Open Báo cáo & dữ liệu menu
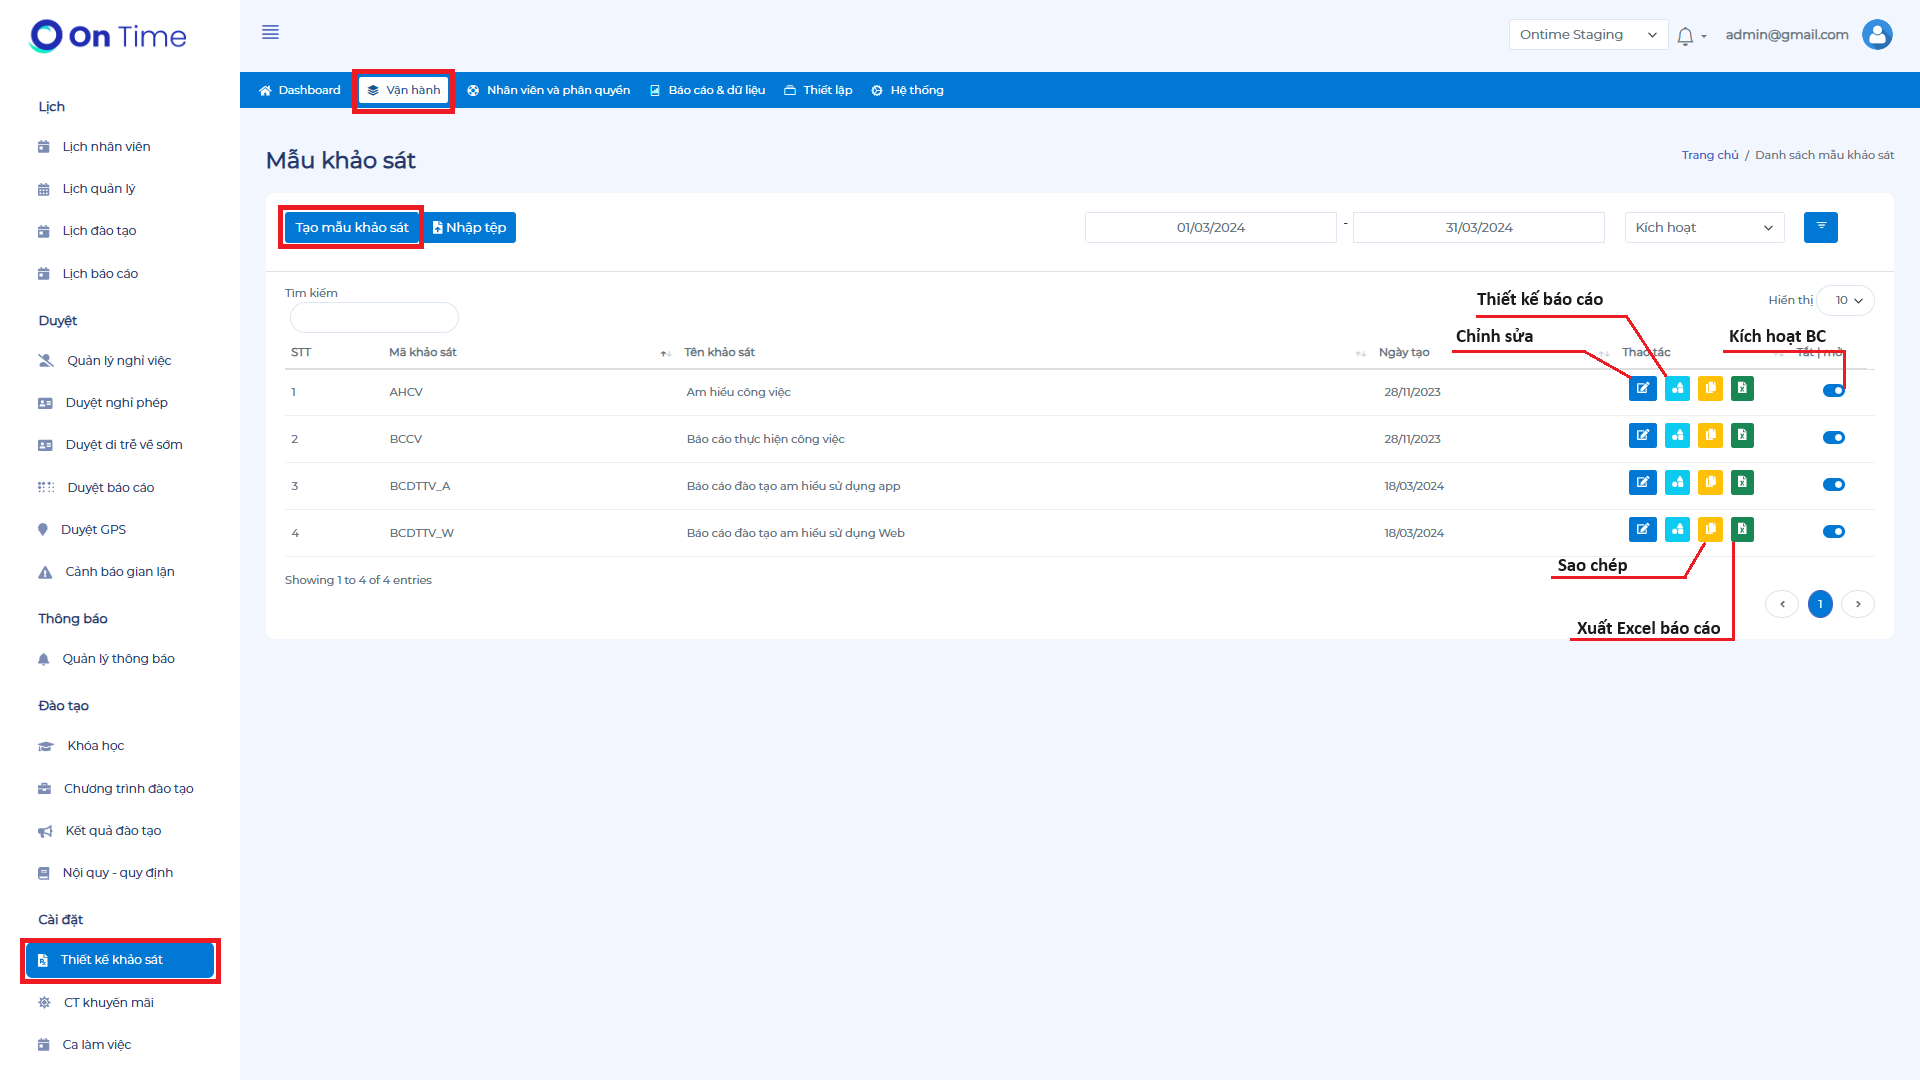Viewport: 1920px width, 1080px height. 707,90
